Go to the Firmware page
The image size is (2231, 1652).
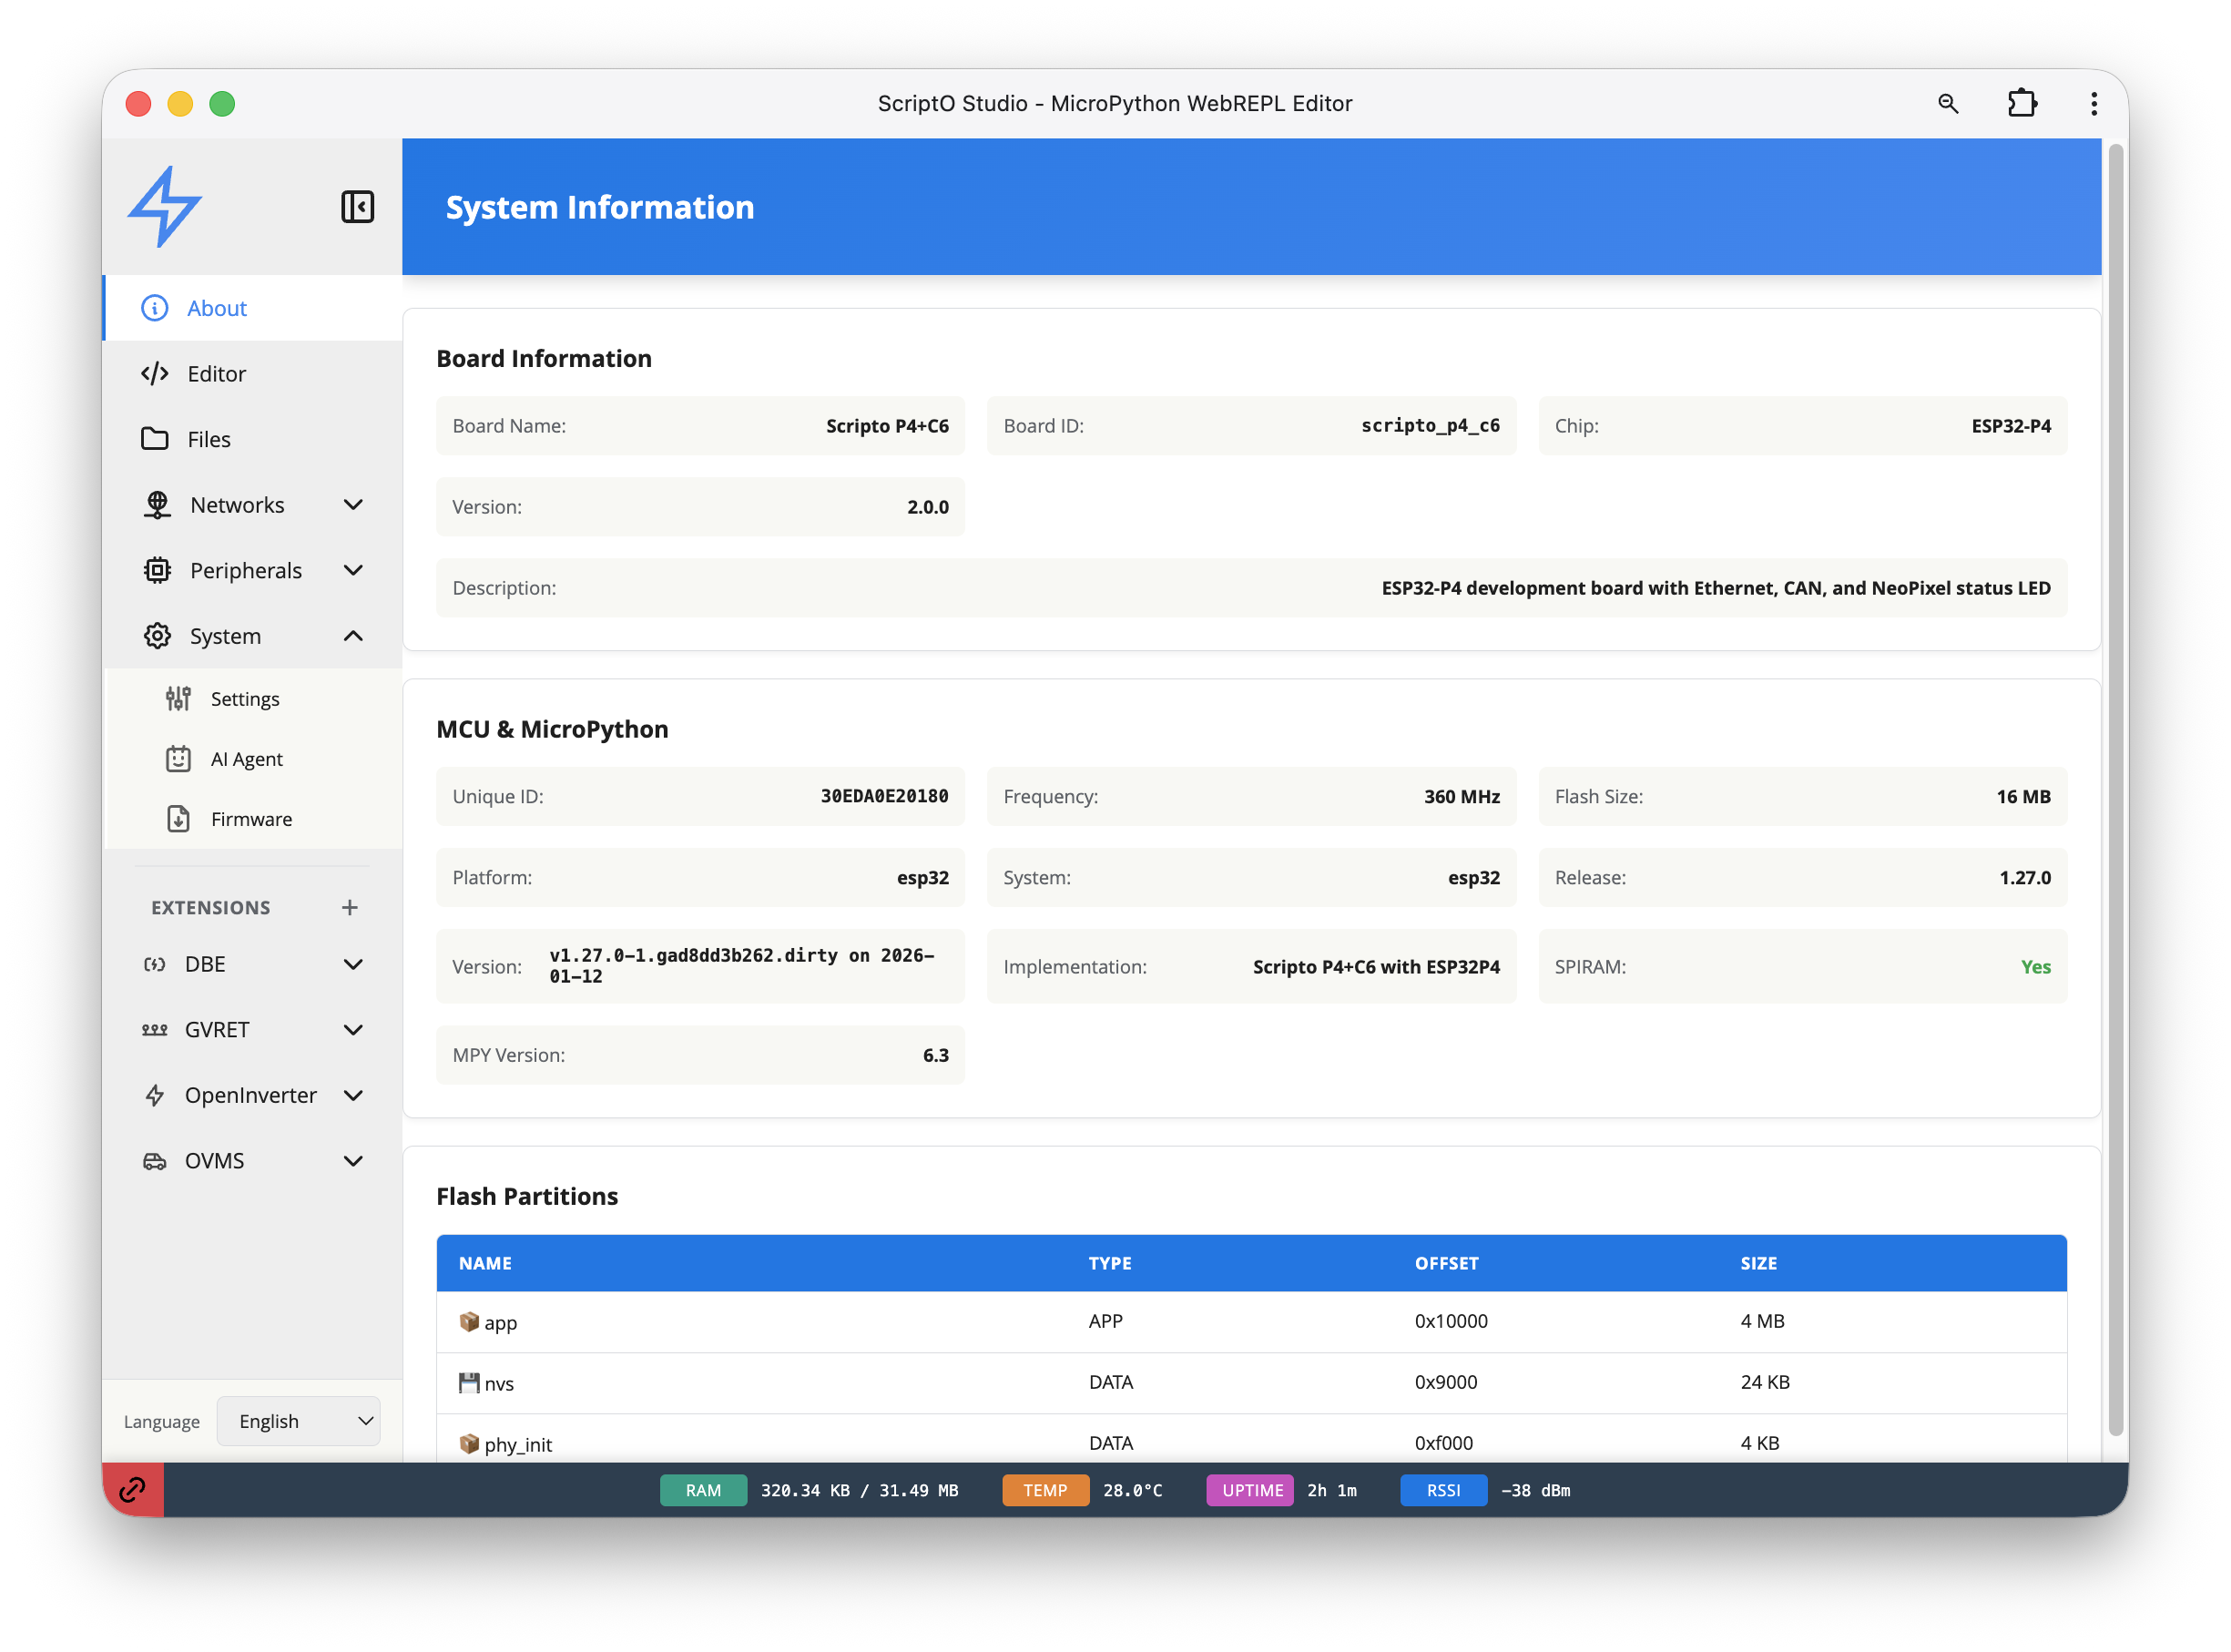(x=251, y=819)
